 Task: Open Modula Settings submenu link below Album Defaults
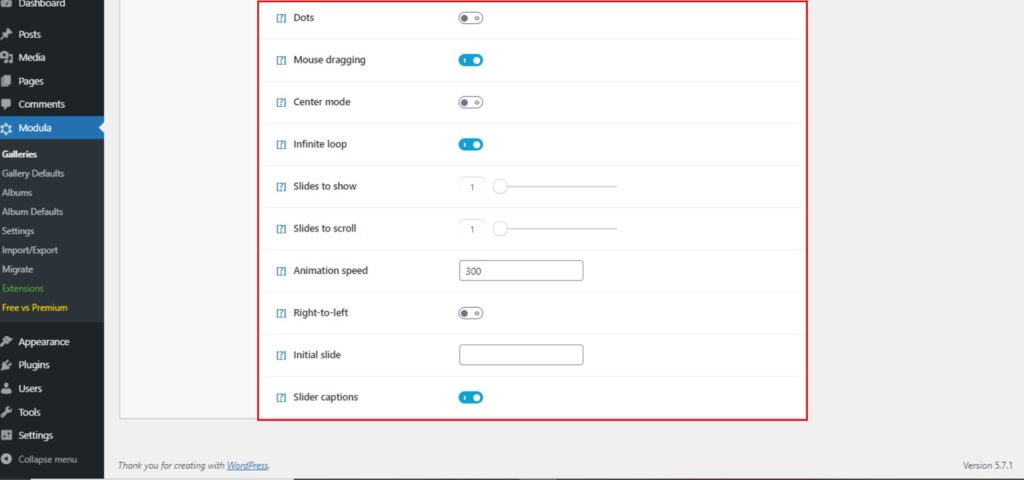pyautogui.click(x=18, y=231)
